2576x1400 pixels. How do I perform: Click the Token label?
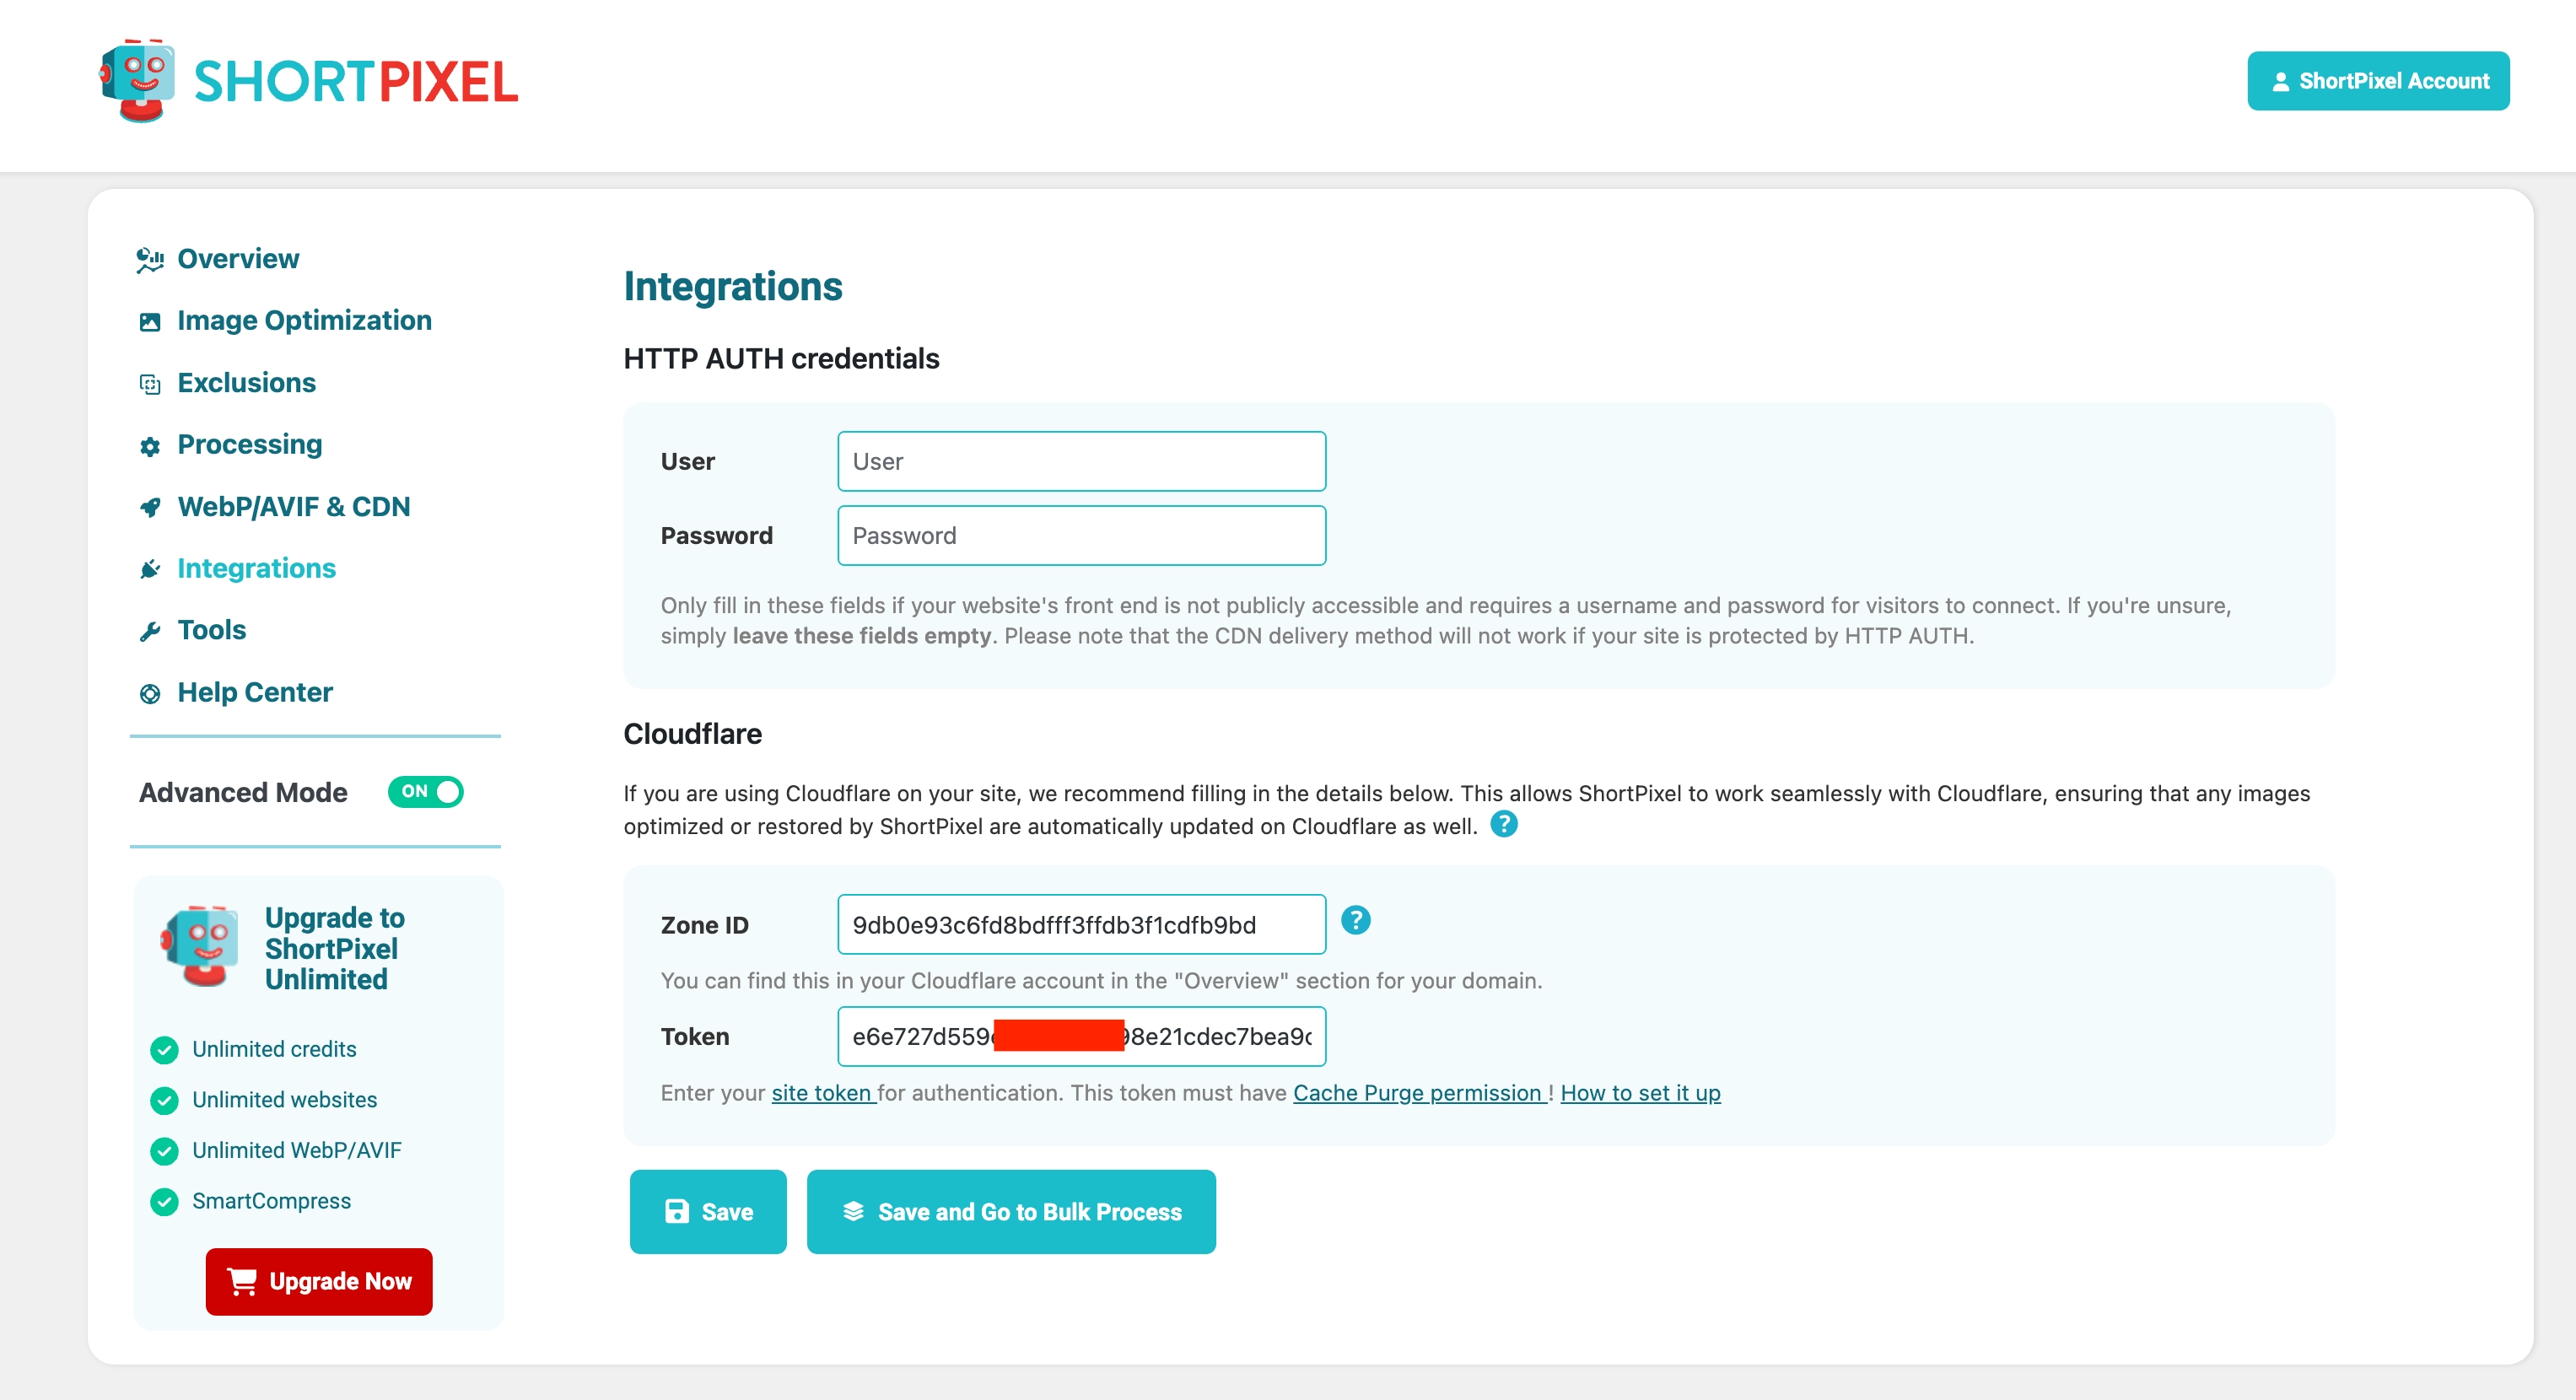[694, 1036]
